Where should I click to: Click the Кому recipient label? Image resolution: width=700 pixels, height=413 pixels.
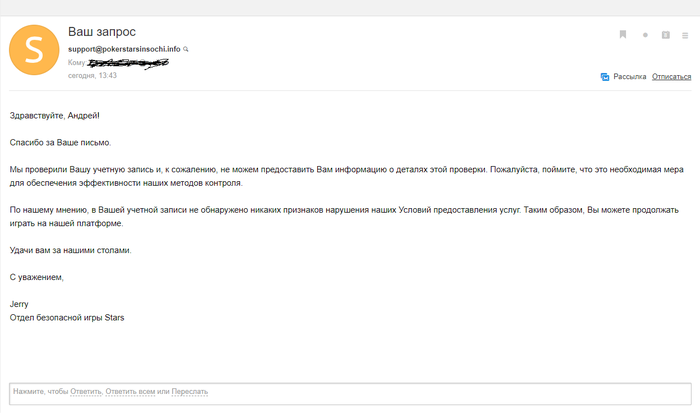click(77, 63)
